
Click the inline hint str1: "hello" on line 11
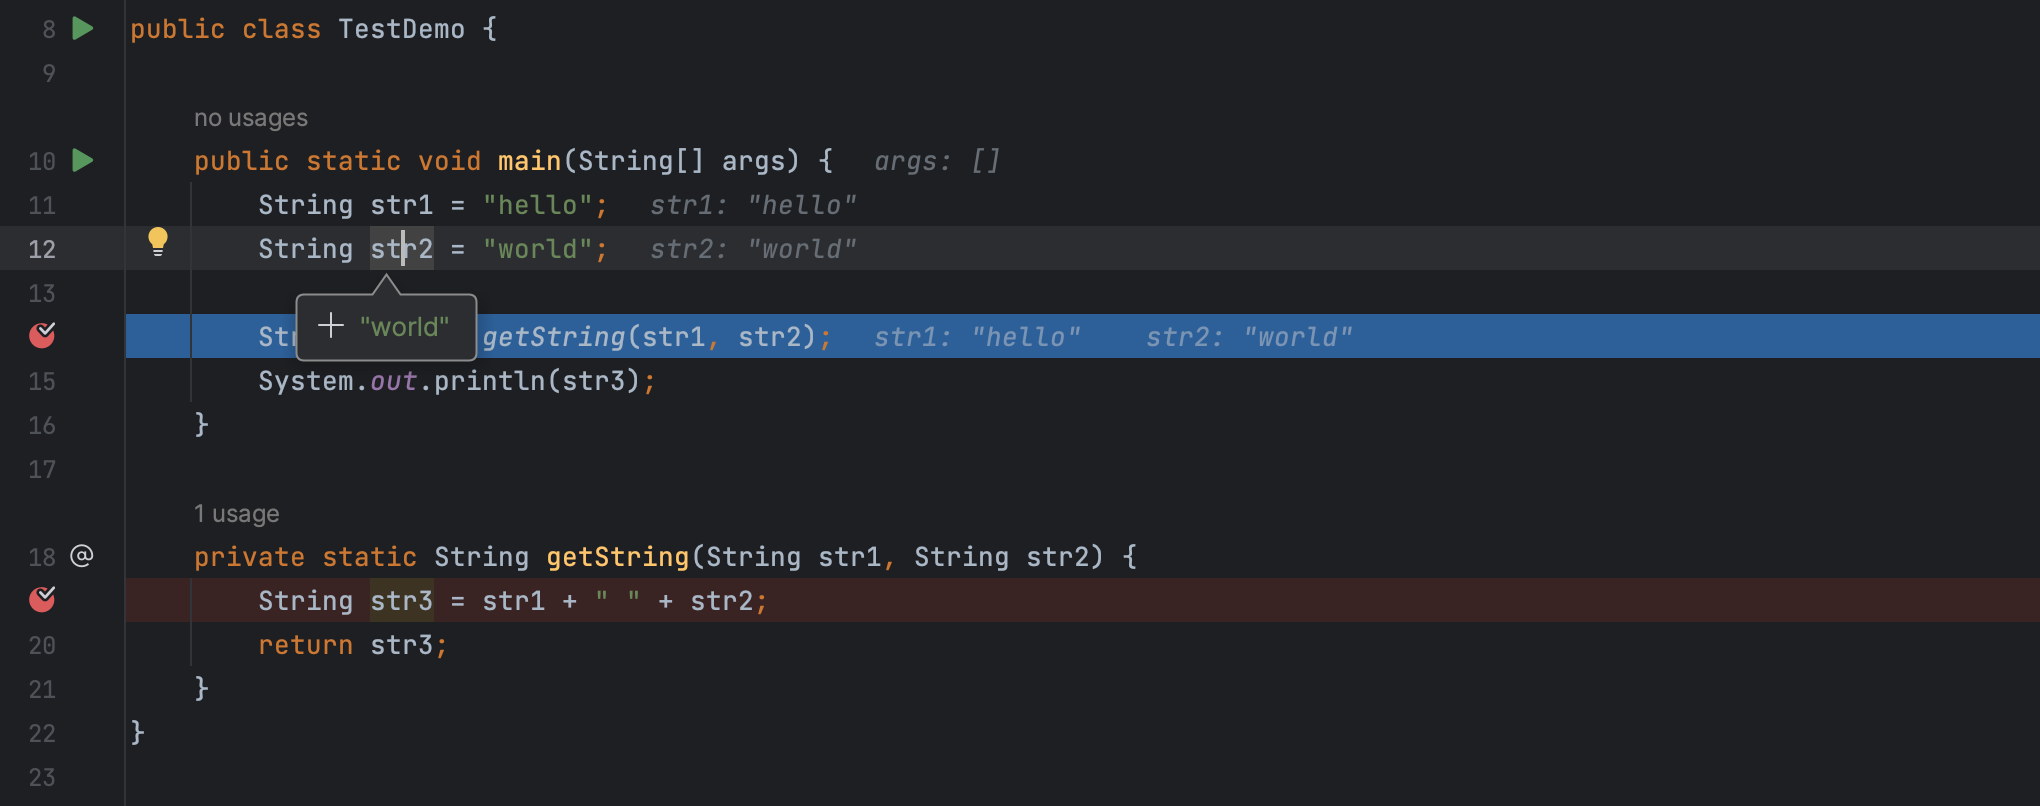pyautogui.click(x=753, y=205)
